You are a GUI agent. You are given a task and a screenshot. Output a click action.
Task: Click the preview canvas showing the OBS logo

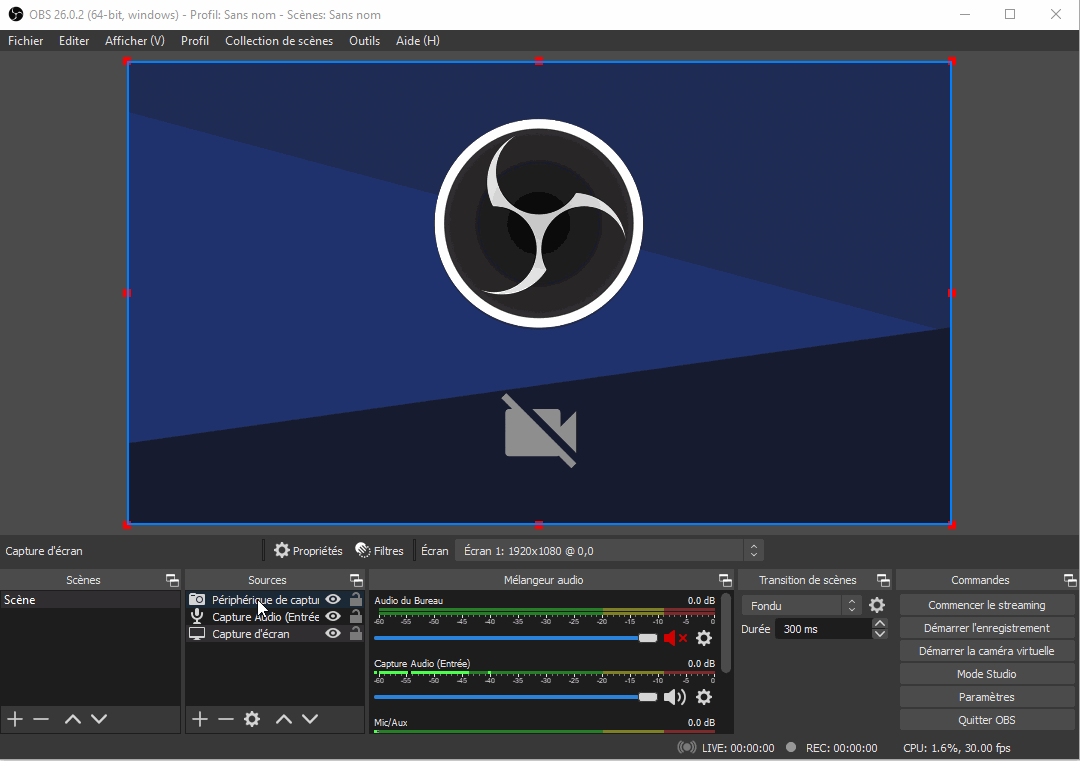(539, 293)
